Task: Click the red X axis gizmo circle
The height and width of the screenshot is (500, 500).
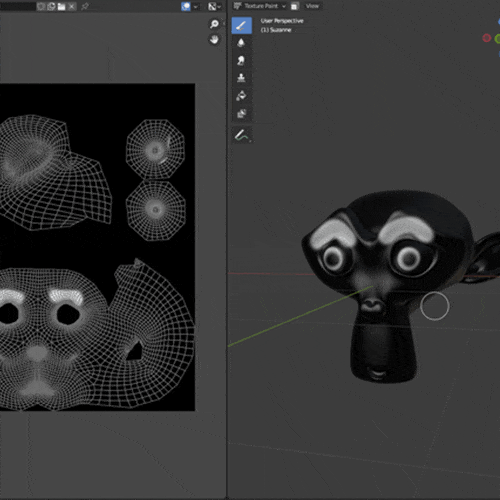Action: tap(487, 38)
